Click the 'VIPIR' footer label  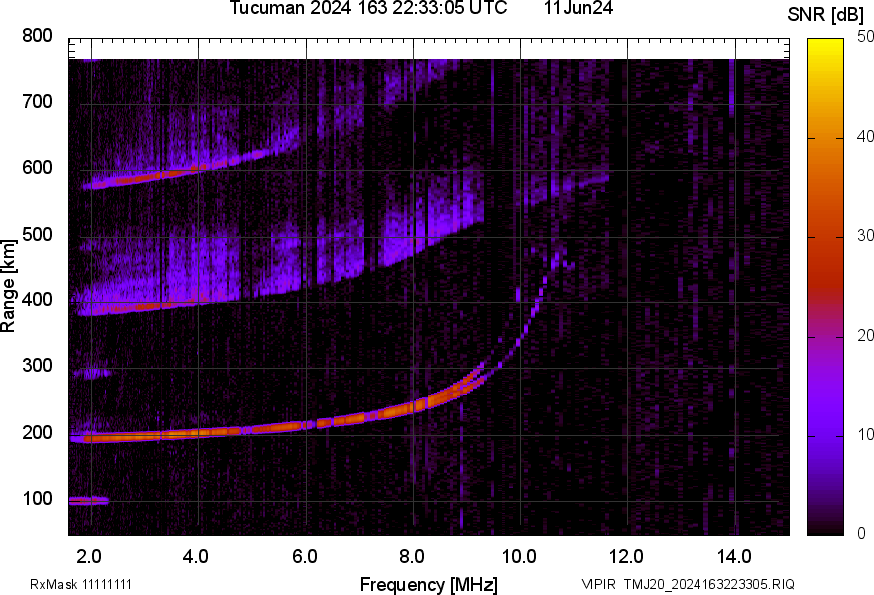pos(599,584)
